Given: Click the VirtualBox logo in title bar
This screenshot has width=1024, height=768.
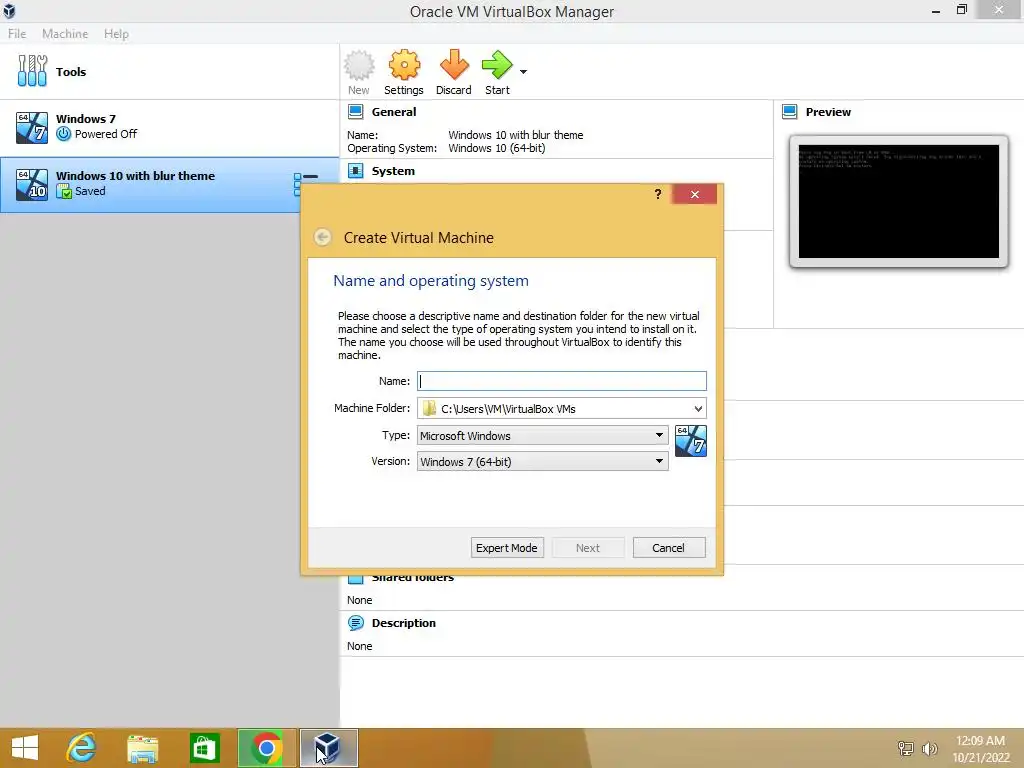Looking at the screenshot, I should click(9, 11).
